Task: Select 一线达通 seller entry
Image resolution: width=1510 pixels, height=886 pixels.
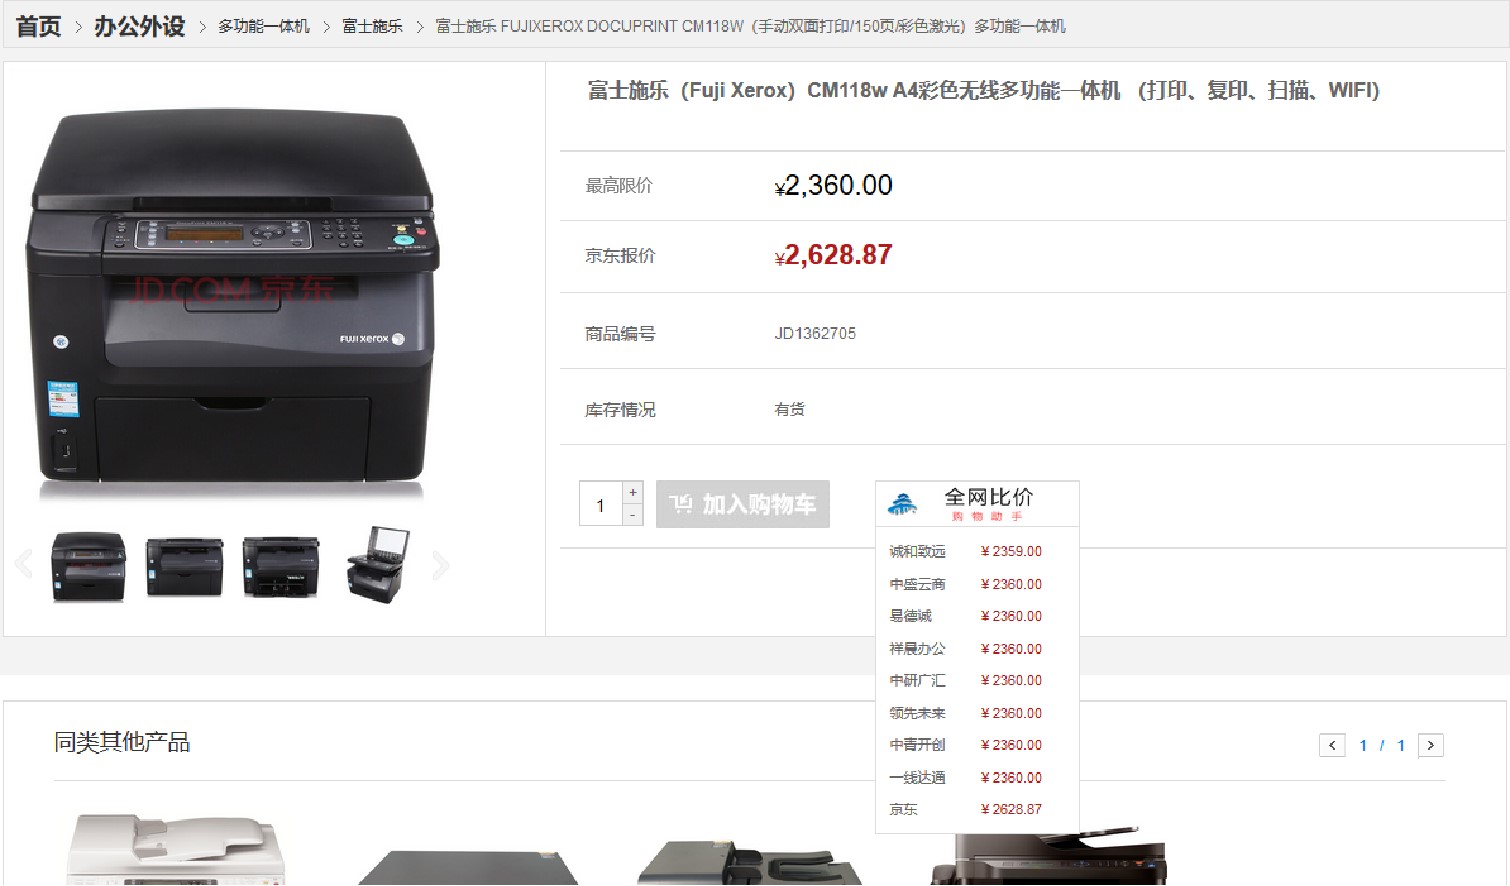Action: pos(917,777)
